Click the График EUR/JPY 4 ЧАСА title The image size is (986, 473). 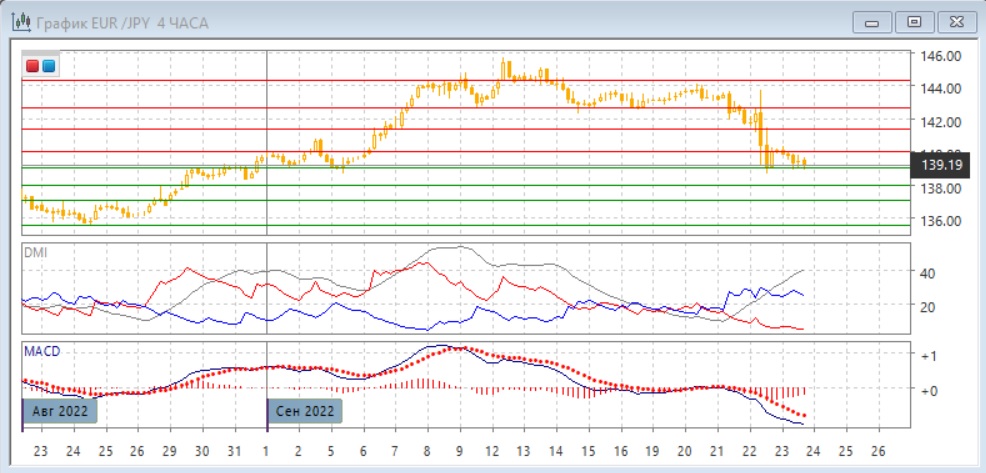[120, 22]
